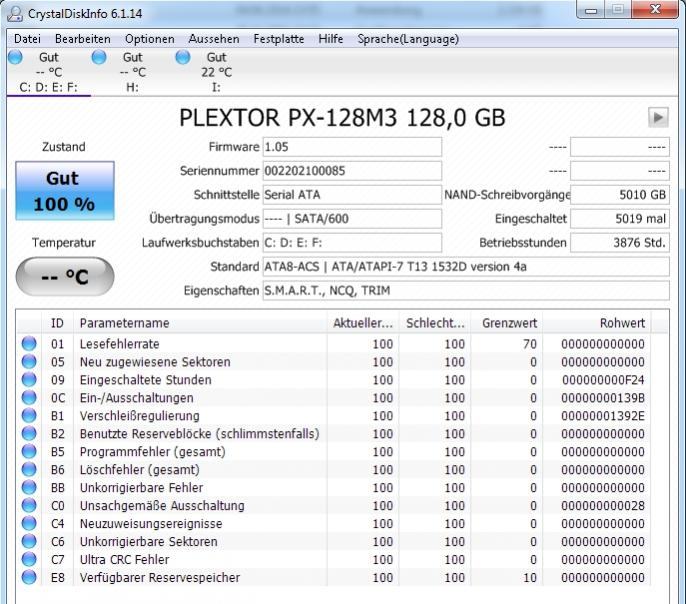Click status orb for Verschleißregulierung row
Image resolution: width=686 pixels, height=604 pixels.
point(29,415)
